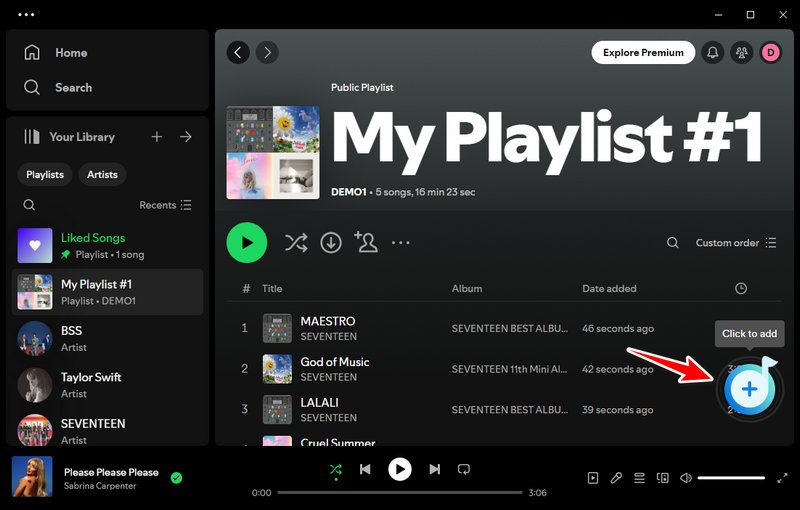Image resolution: width=800 pixels, height=510 pixels.
Task: Toggle shuffle in player bar
Action: tap(336, 469)
